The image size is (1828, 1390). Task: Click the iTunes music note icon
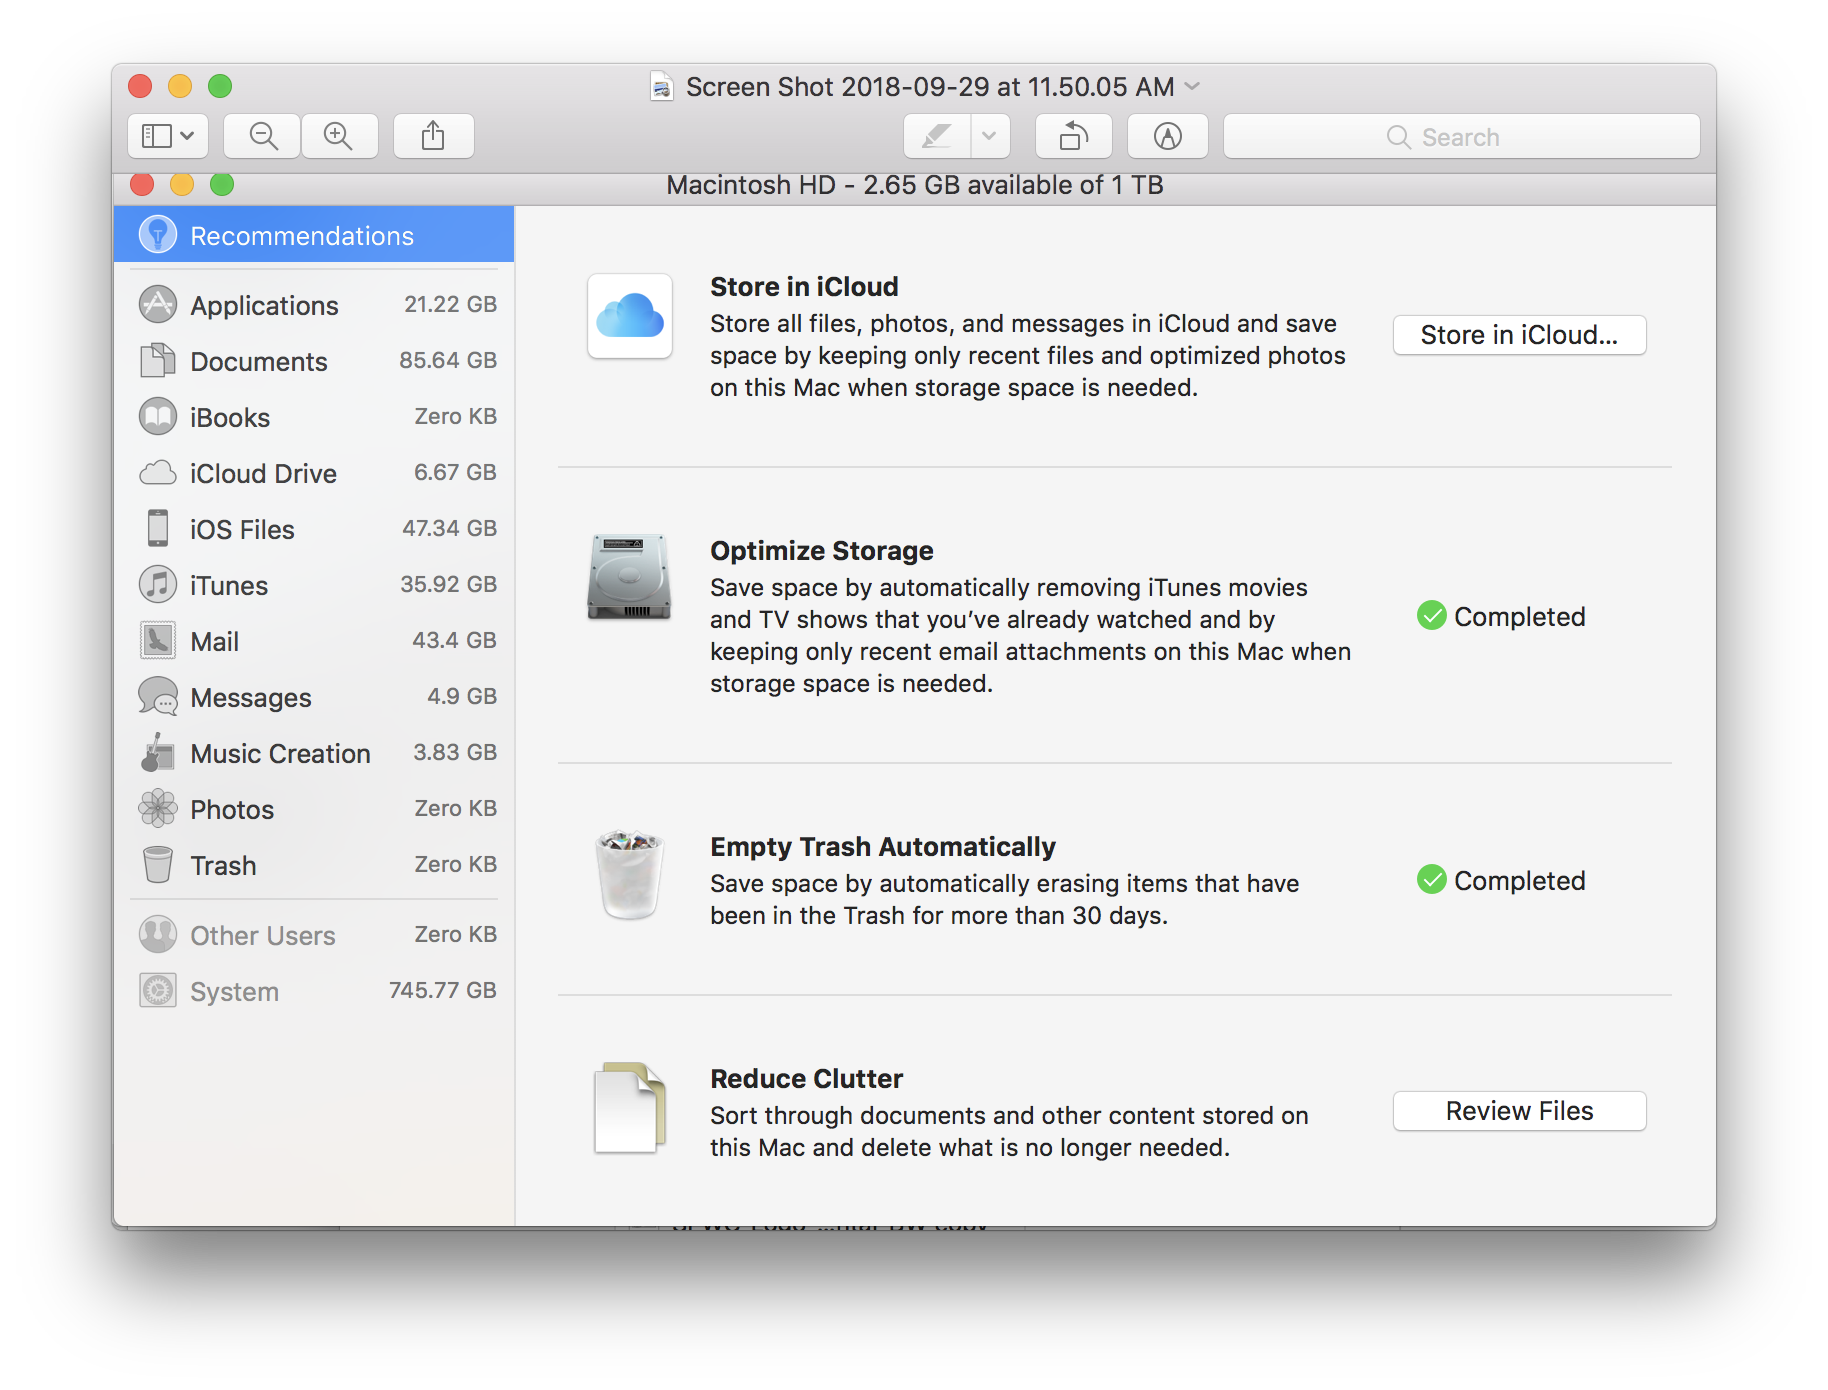158,584
